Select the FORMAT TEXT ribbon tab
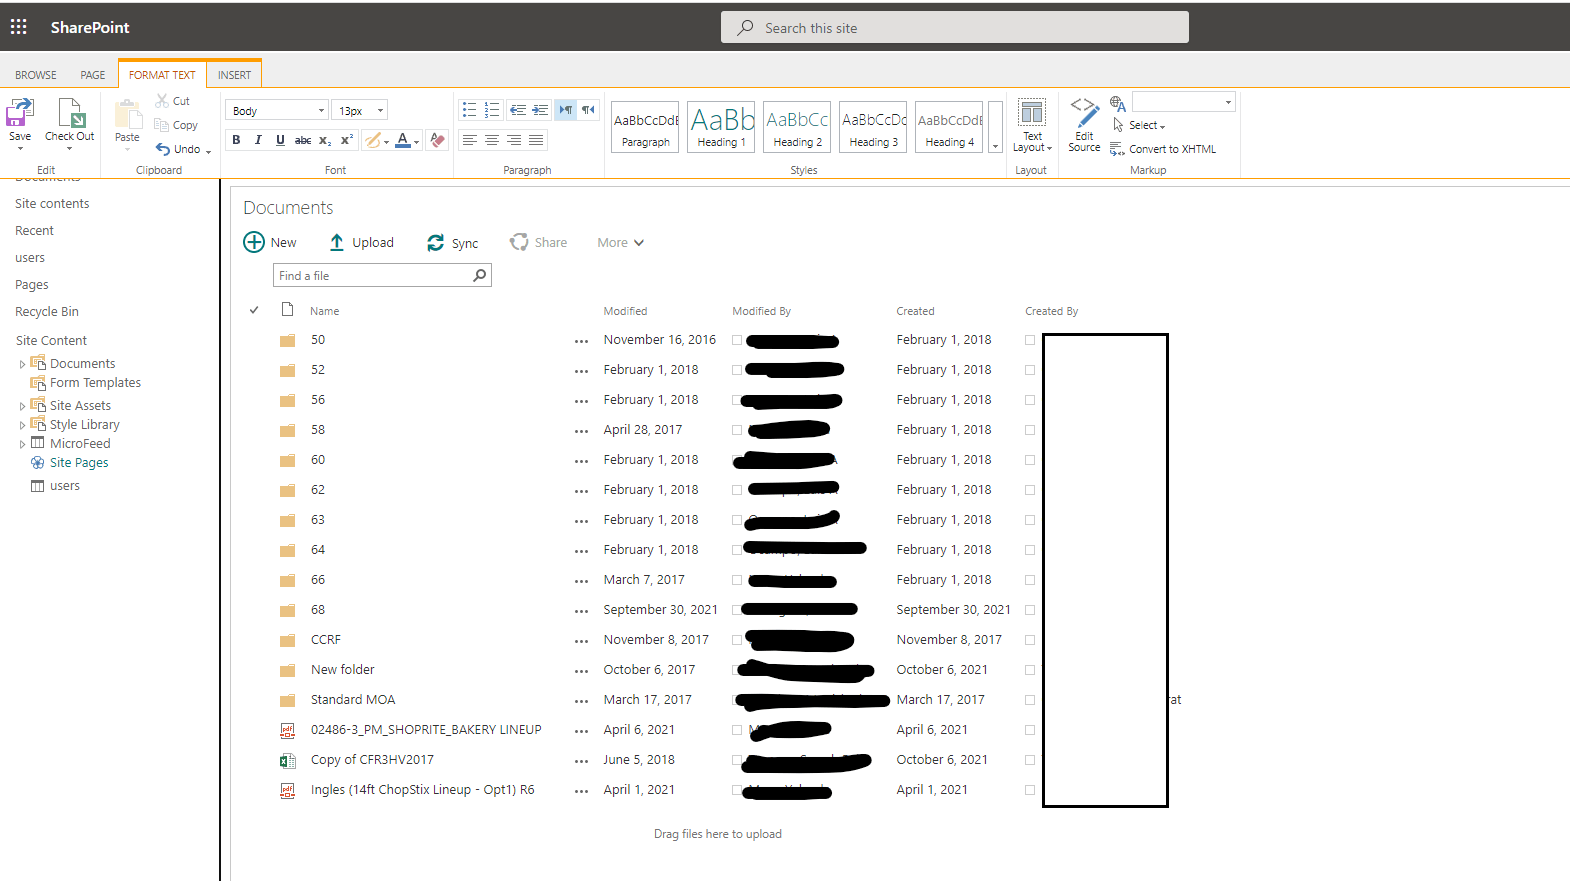Image resolution: width=1570 pixels, height=881 pixels. tap(162, 75)
